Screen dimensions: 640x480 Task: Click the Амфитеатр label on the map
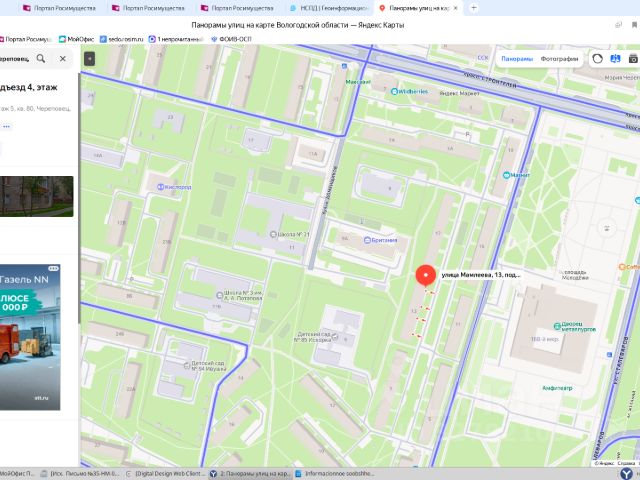[x=557, y=388]
